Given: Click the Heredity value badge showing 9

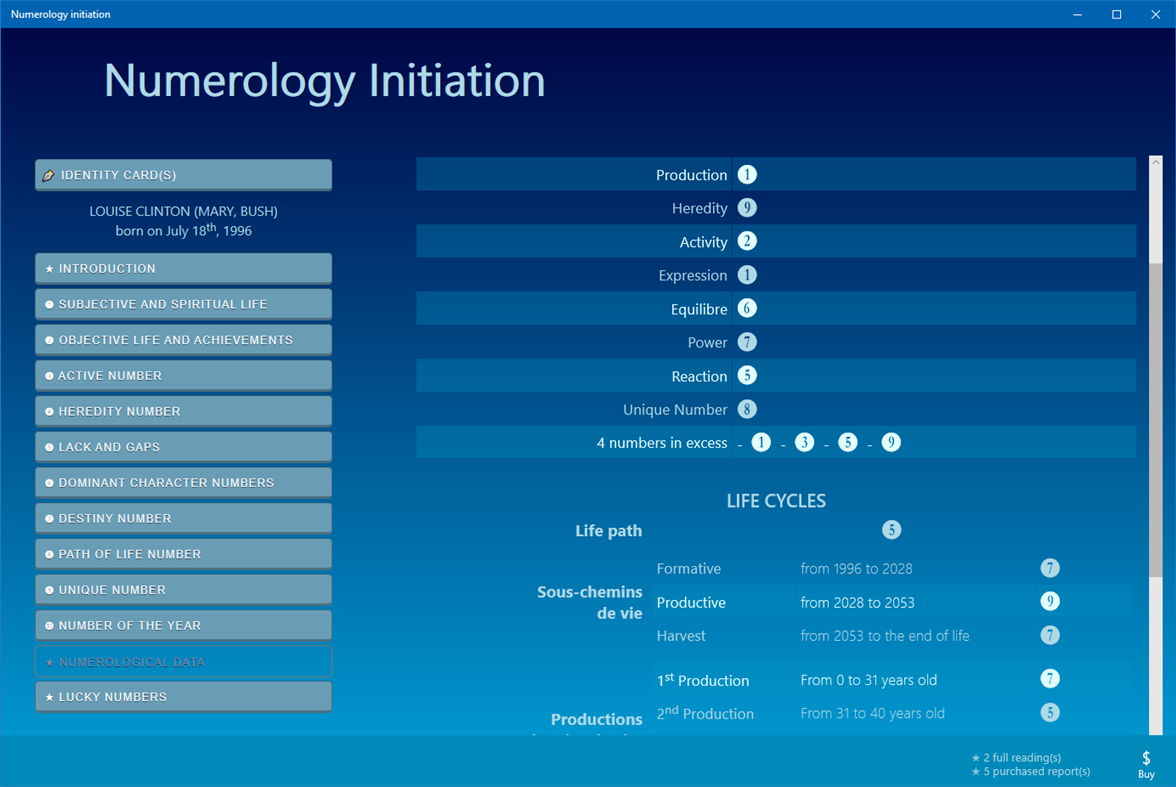Looking at the screenshot, I should click(x=747, y=208).
